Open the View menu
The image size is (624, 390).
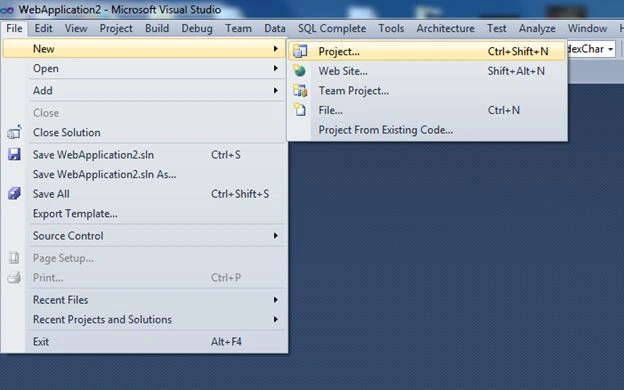[76, 28]
